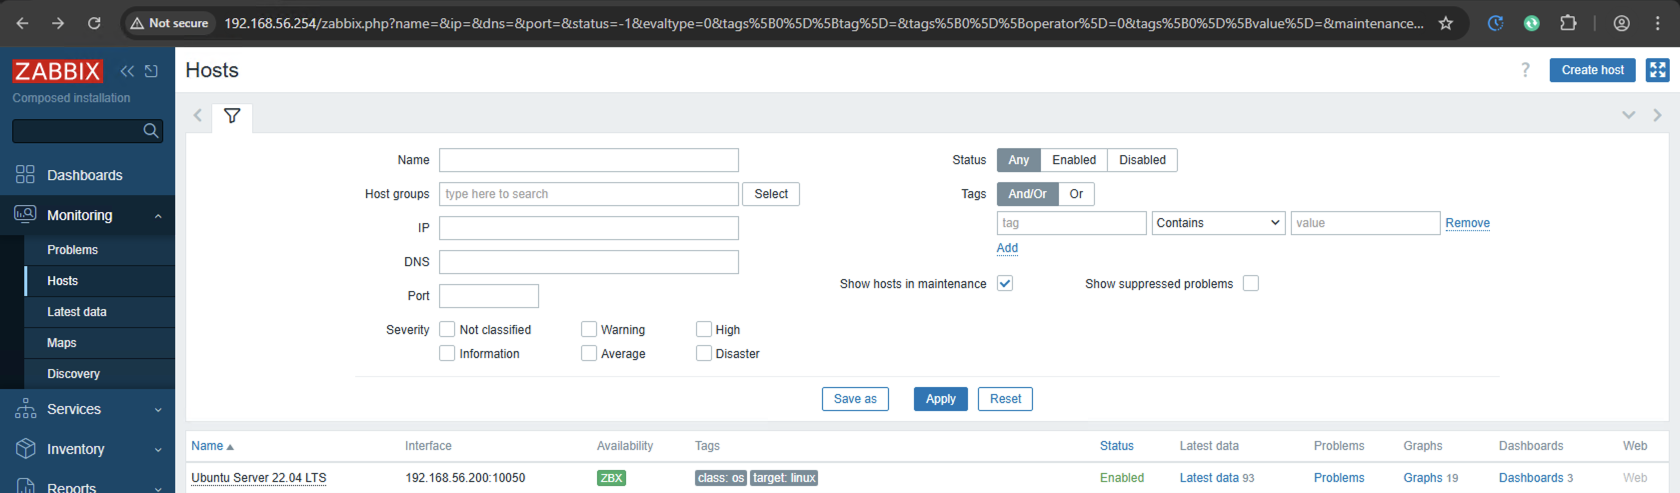This screenshot has height=493, width=1680.
Task: Open the browser extensions puzzle icon
Action: tap(1568, 23)
